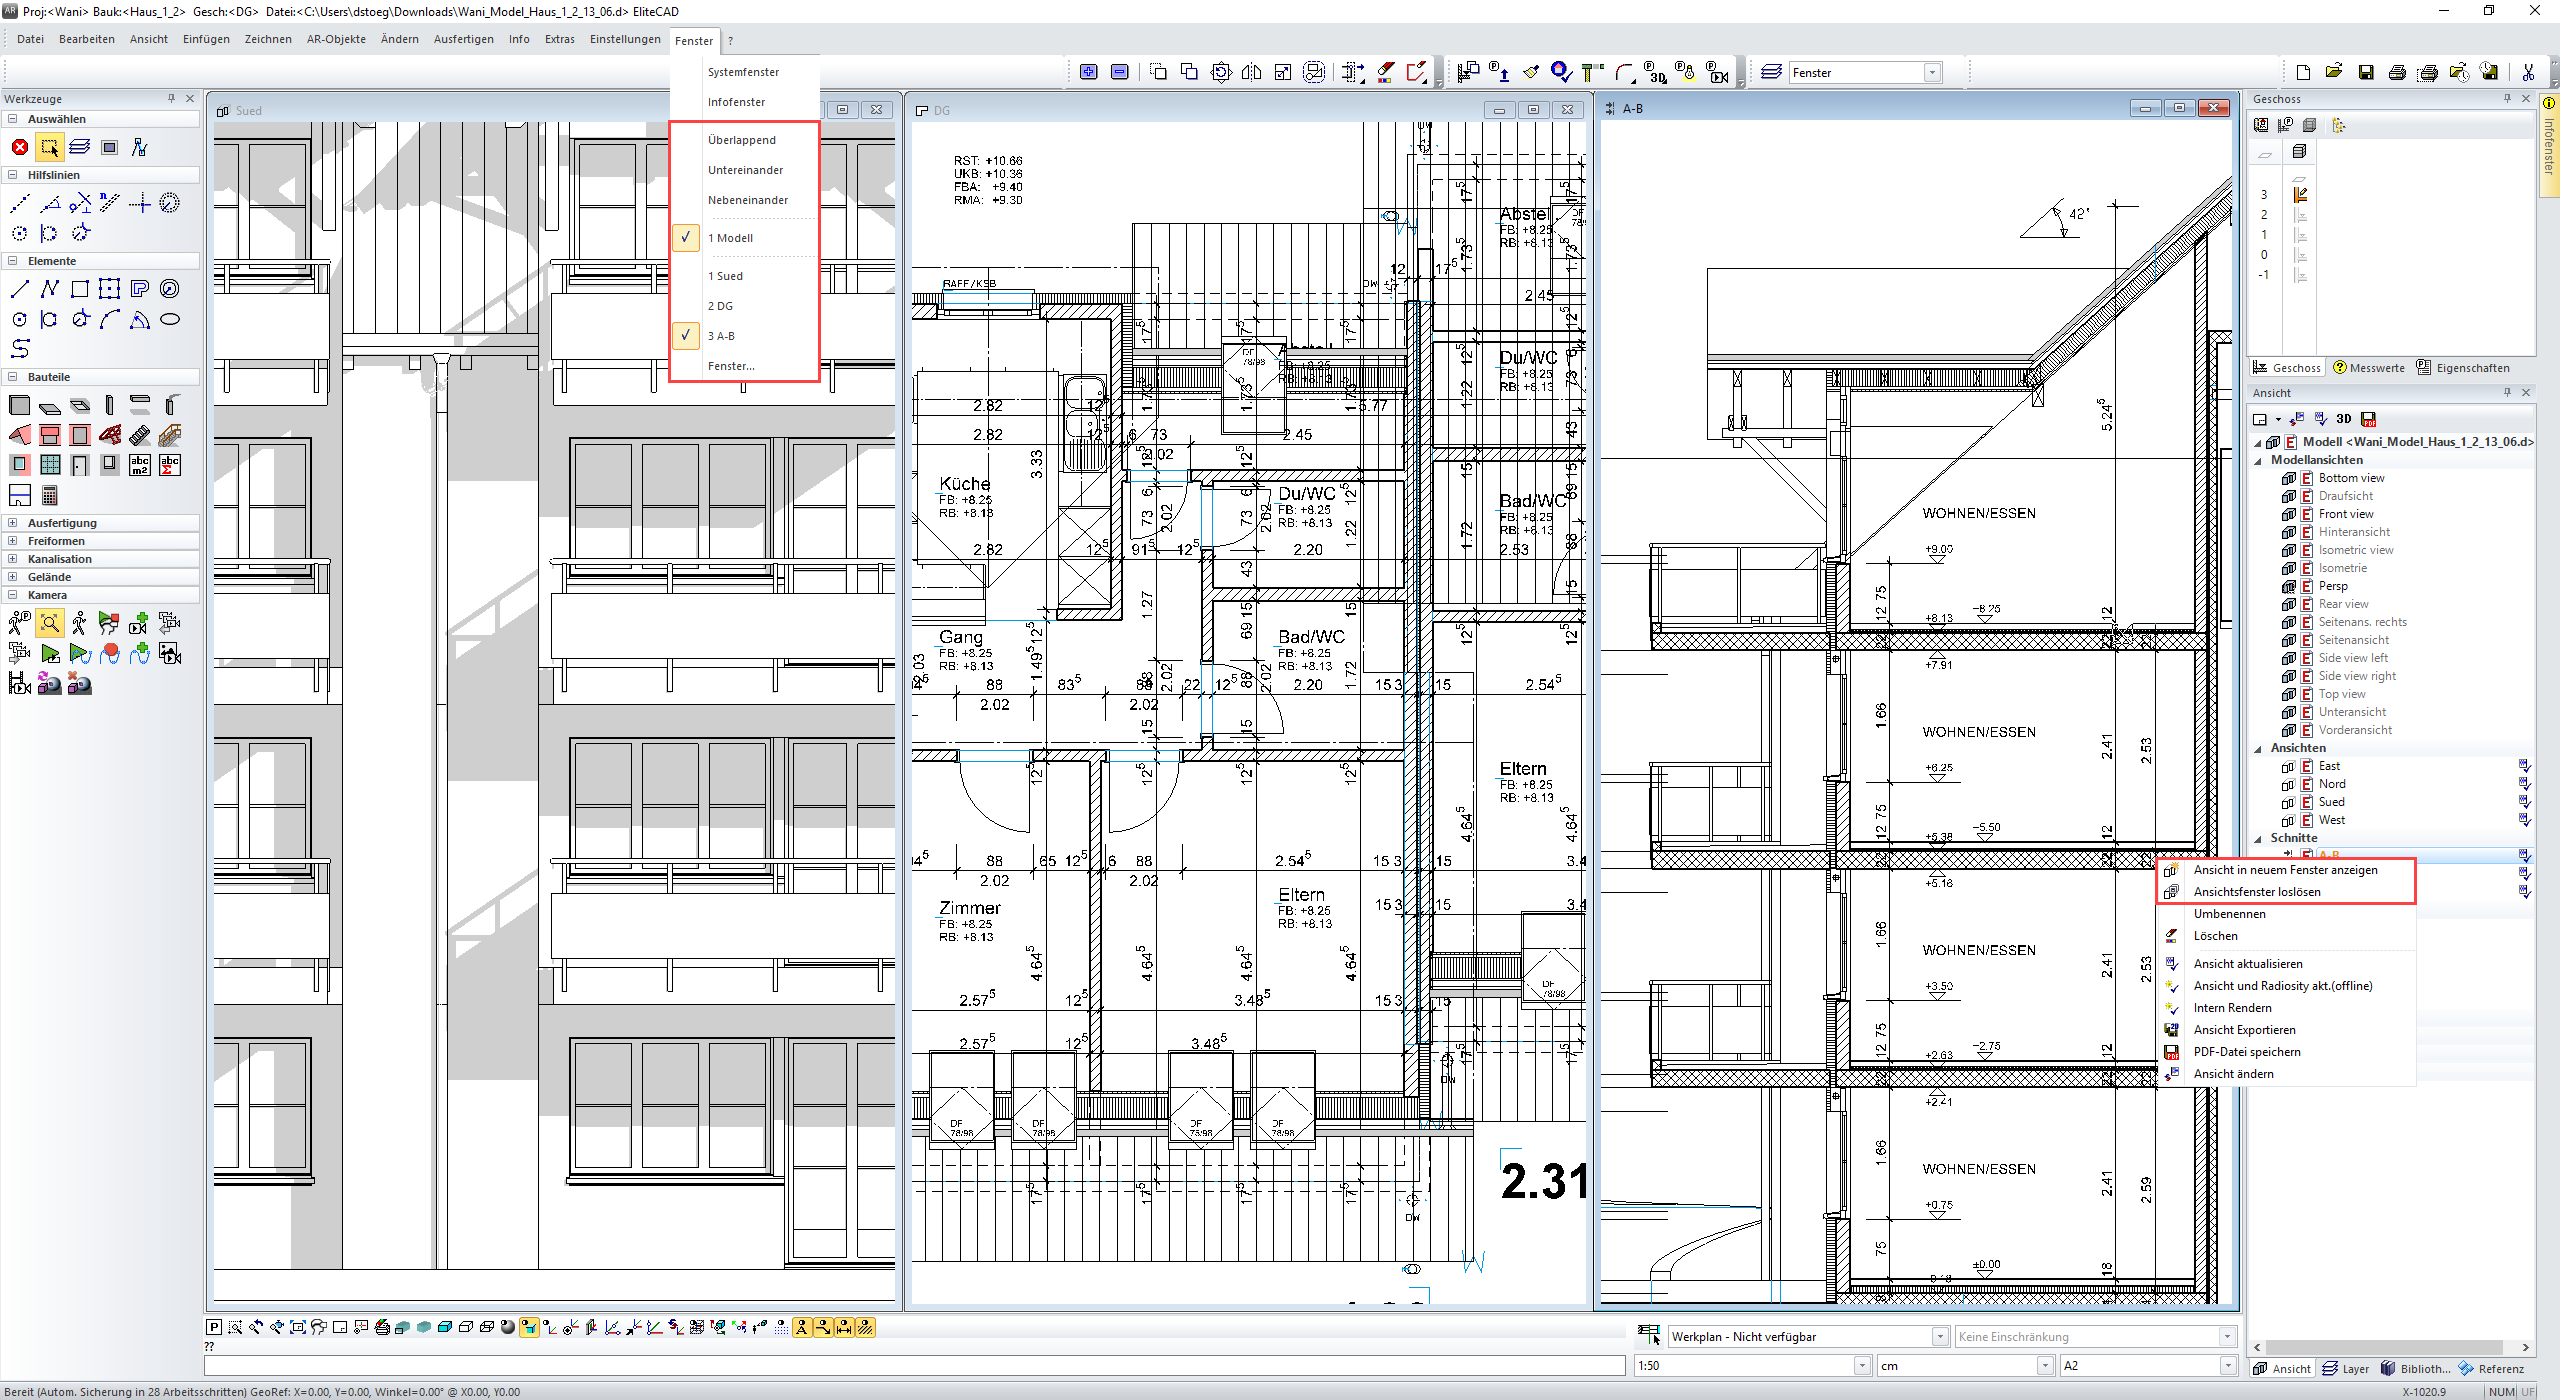
Task: Open the folder icon in top toolbar
Action: pyautogui.click(x=2334, y=72)
